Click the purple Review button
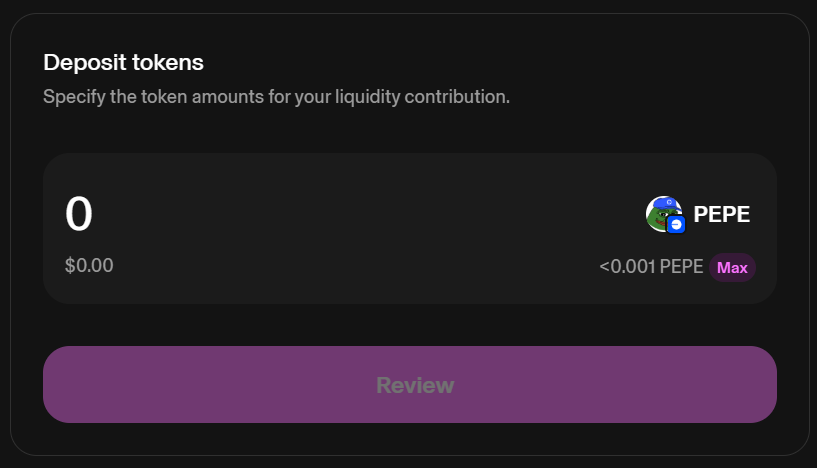Viewport: 817px width, 468px height. point(410,385)
